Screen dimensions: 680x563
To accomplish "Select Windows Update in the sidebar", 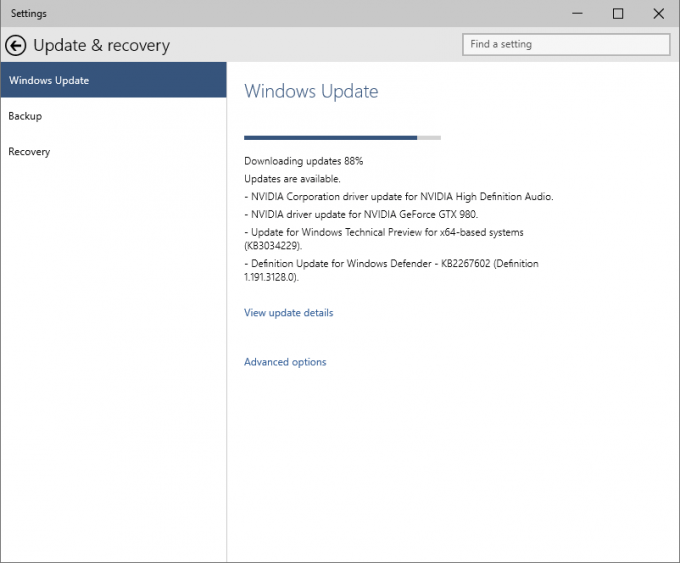I will pyautogui.click(x=114, y=80).
